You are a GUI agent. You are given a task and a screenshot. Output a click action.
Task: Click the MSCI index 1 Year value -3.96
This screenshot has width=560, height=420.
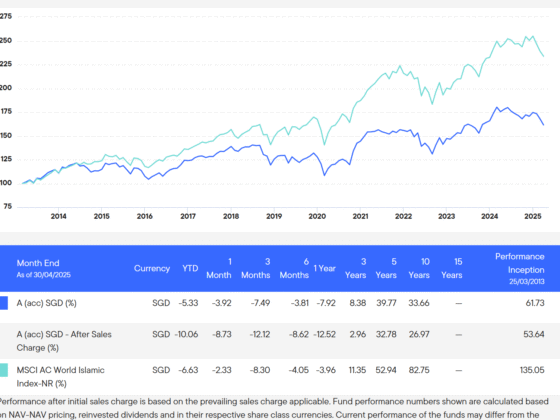pyautogui.click(x=326, y=370)
